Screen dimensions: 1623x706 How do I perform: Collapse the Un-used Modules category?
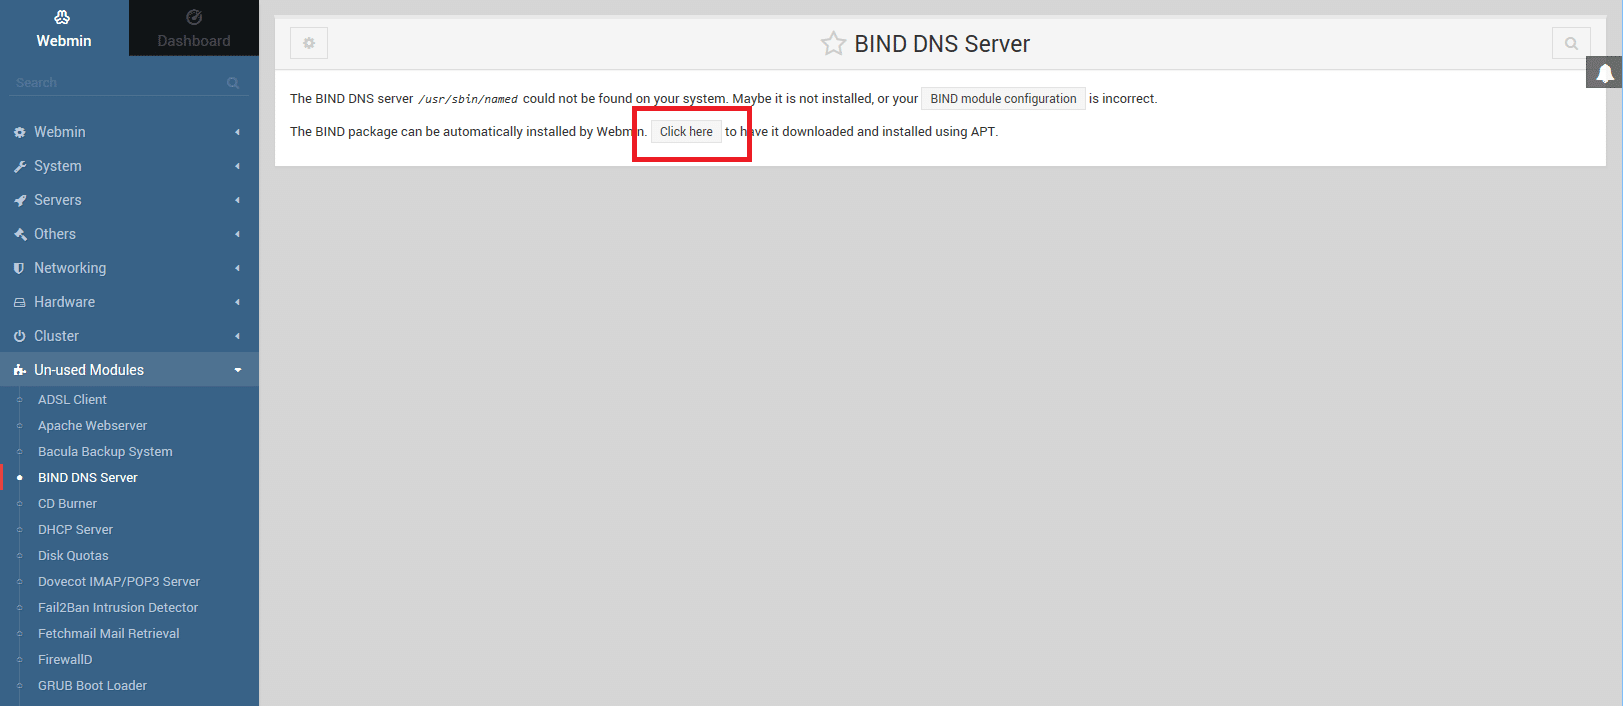[x=129, y=370]
